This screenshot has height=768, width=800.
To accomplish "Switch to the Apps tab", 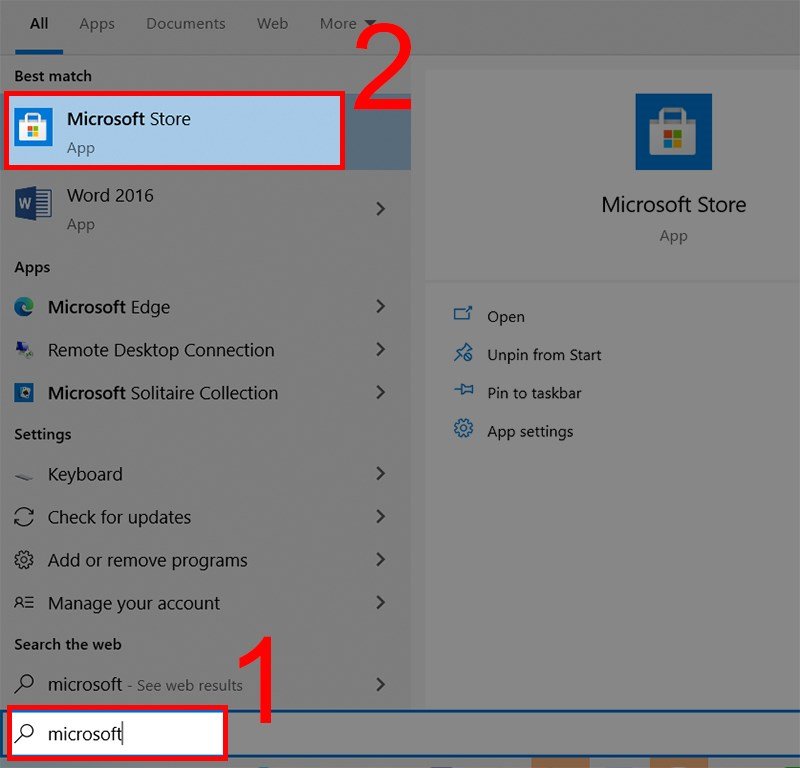I will [96, 23].
